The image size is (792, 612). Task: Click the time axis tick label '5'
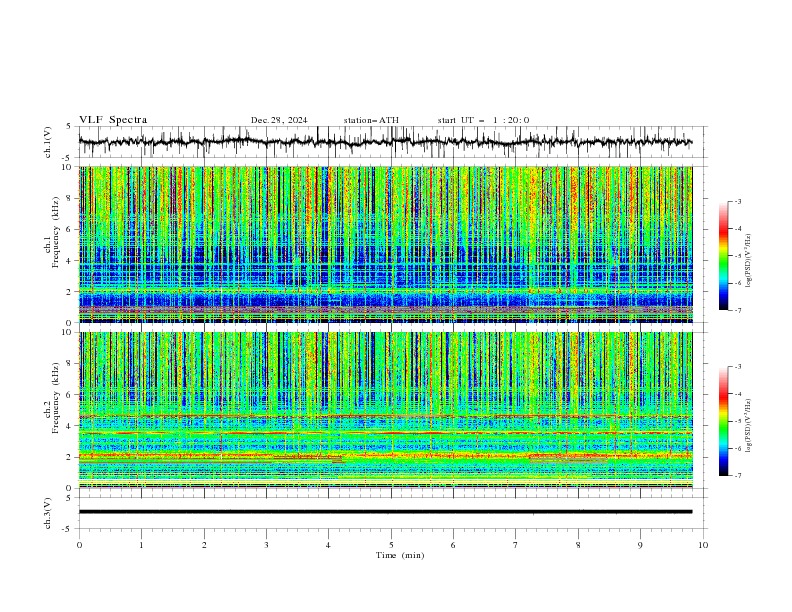(x=391, y=545)
